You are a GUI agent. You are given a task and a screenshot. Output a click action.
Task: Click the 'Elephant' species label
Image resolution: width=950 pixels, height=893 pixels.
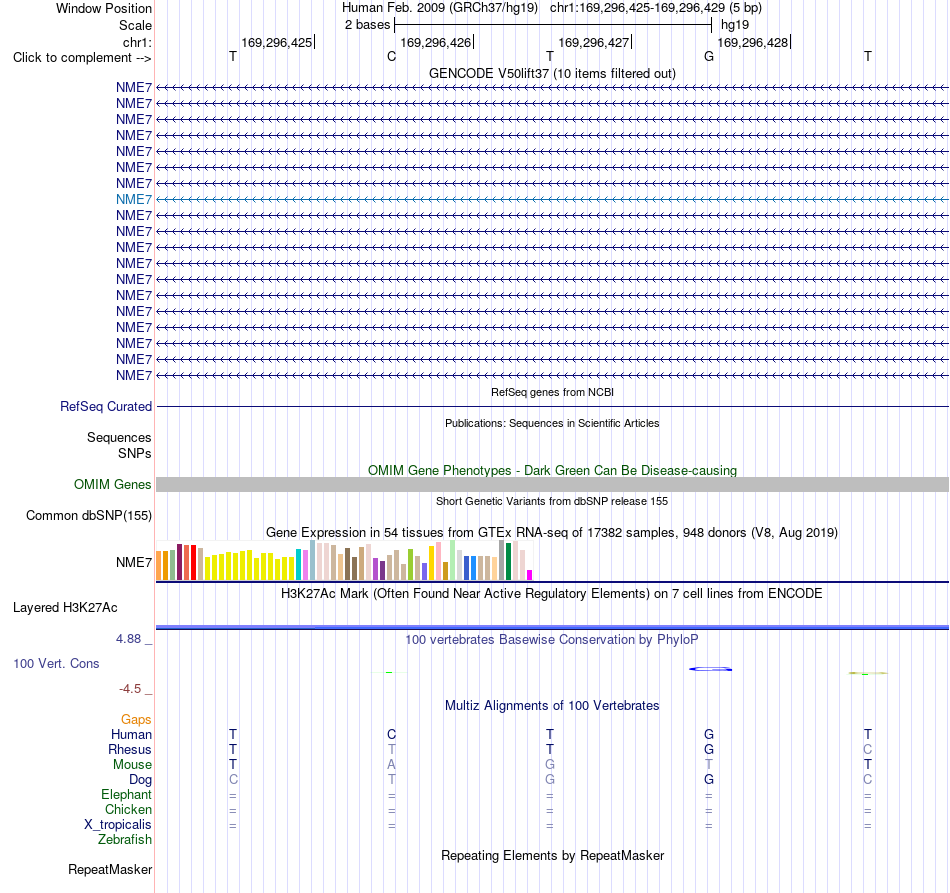pyautogui.click(x=126, y=794)
